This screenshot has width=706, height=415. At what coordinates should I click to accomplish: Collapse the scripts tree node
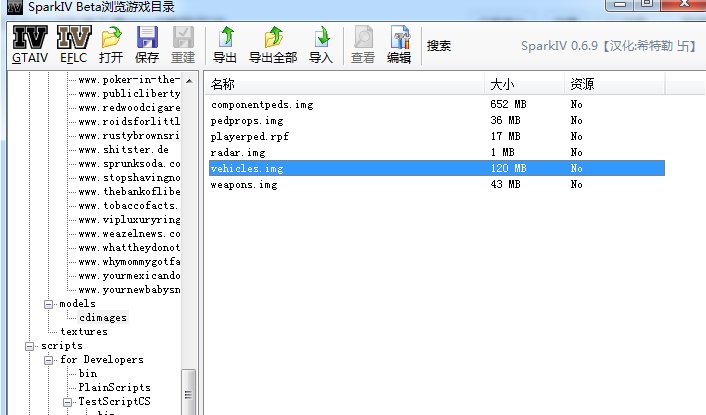pyautogui.click(x=28, y=346)
